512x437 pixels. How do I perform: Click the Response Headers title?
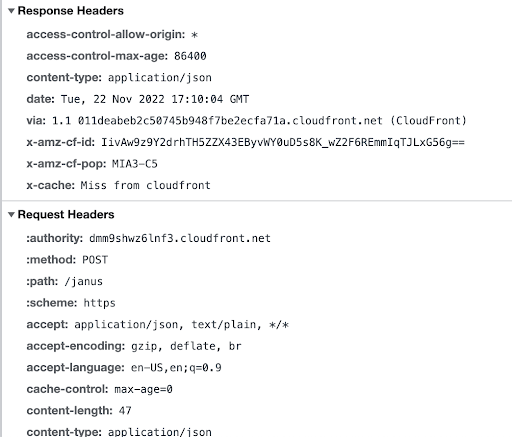(70, 11)
